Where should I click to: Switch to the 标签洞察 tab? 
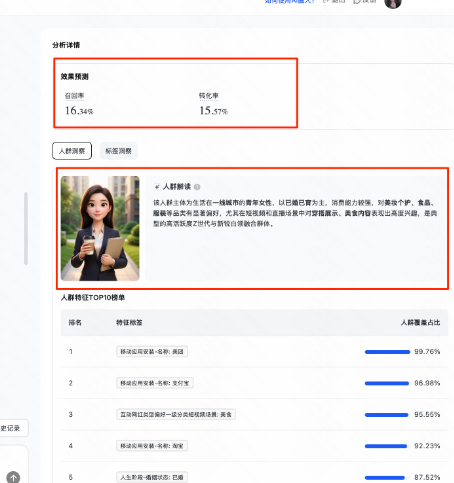click(118, 151)
